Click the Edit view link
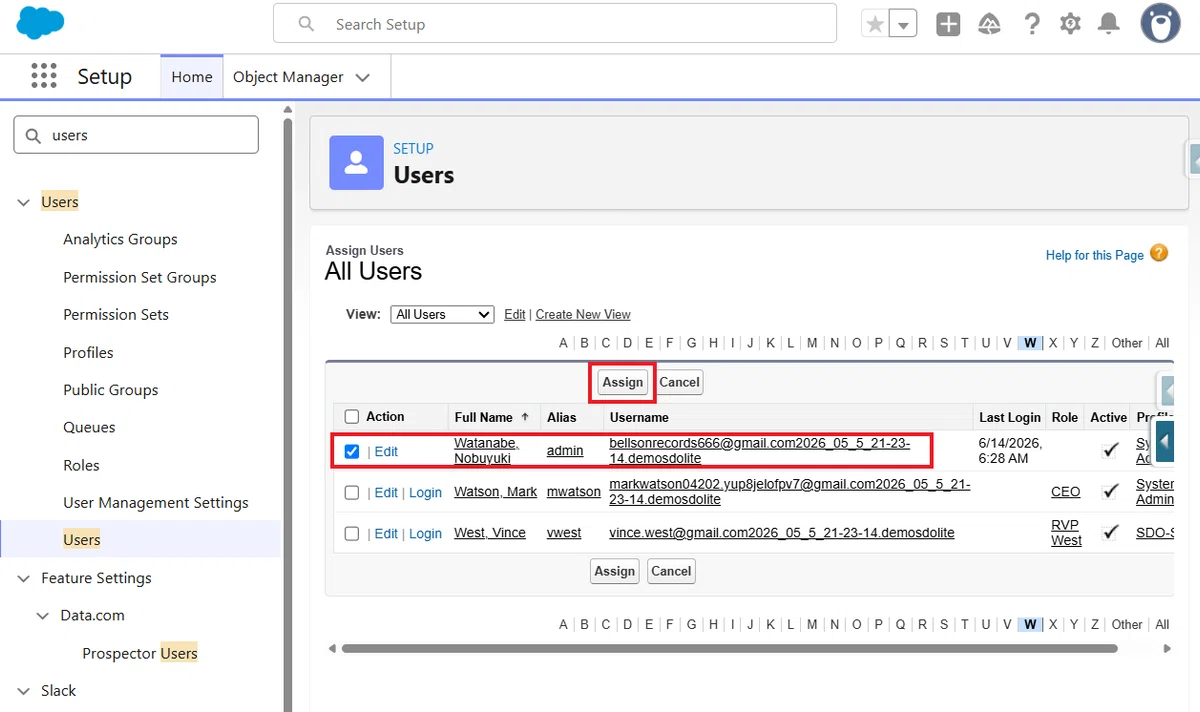Viewport: 1200px width, 712px height. pos(515,314)
